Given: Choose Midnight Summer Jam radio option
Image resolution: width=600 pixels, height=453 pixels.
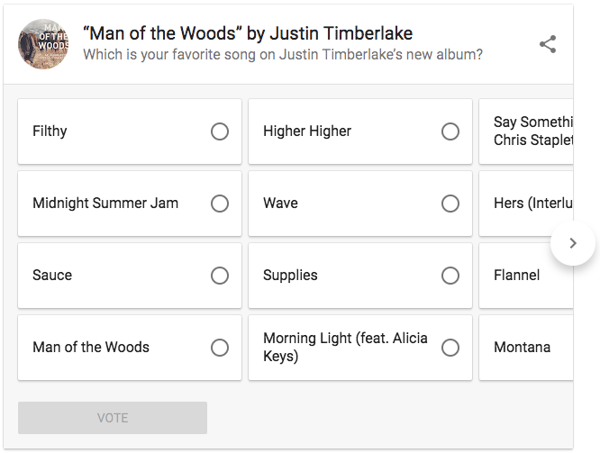Looking at the screenshot, I should (220, 203).
